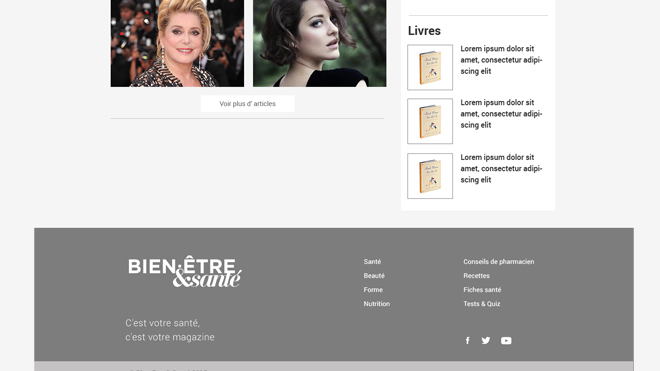Open the Recettes footer link
660x371 pixels.
[476, 276]
